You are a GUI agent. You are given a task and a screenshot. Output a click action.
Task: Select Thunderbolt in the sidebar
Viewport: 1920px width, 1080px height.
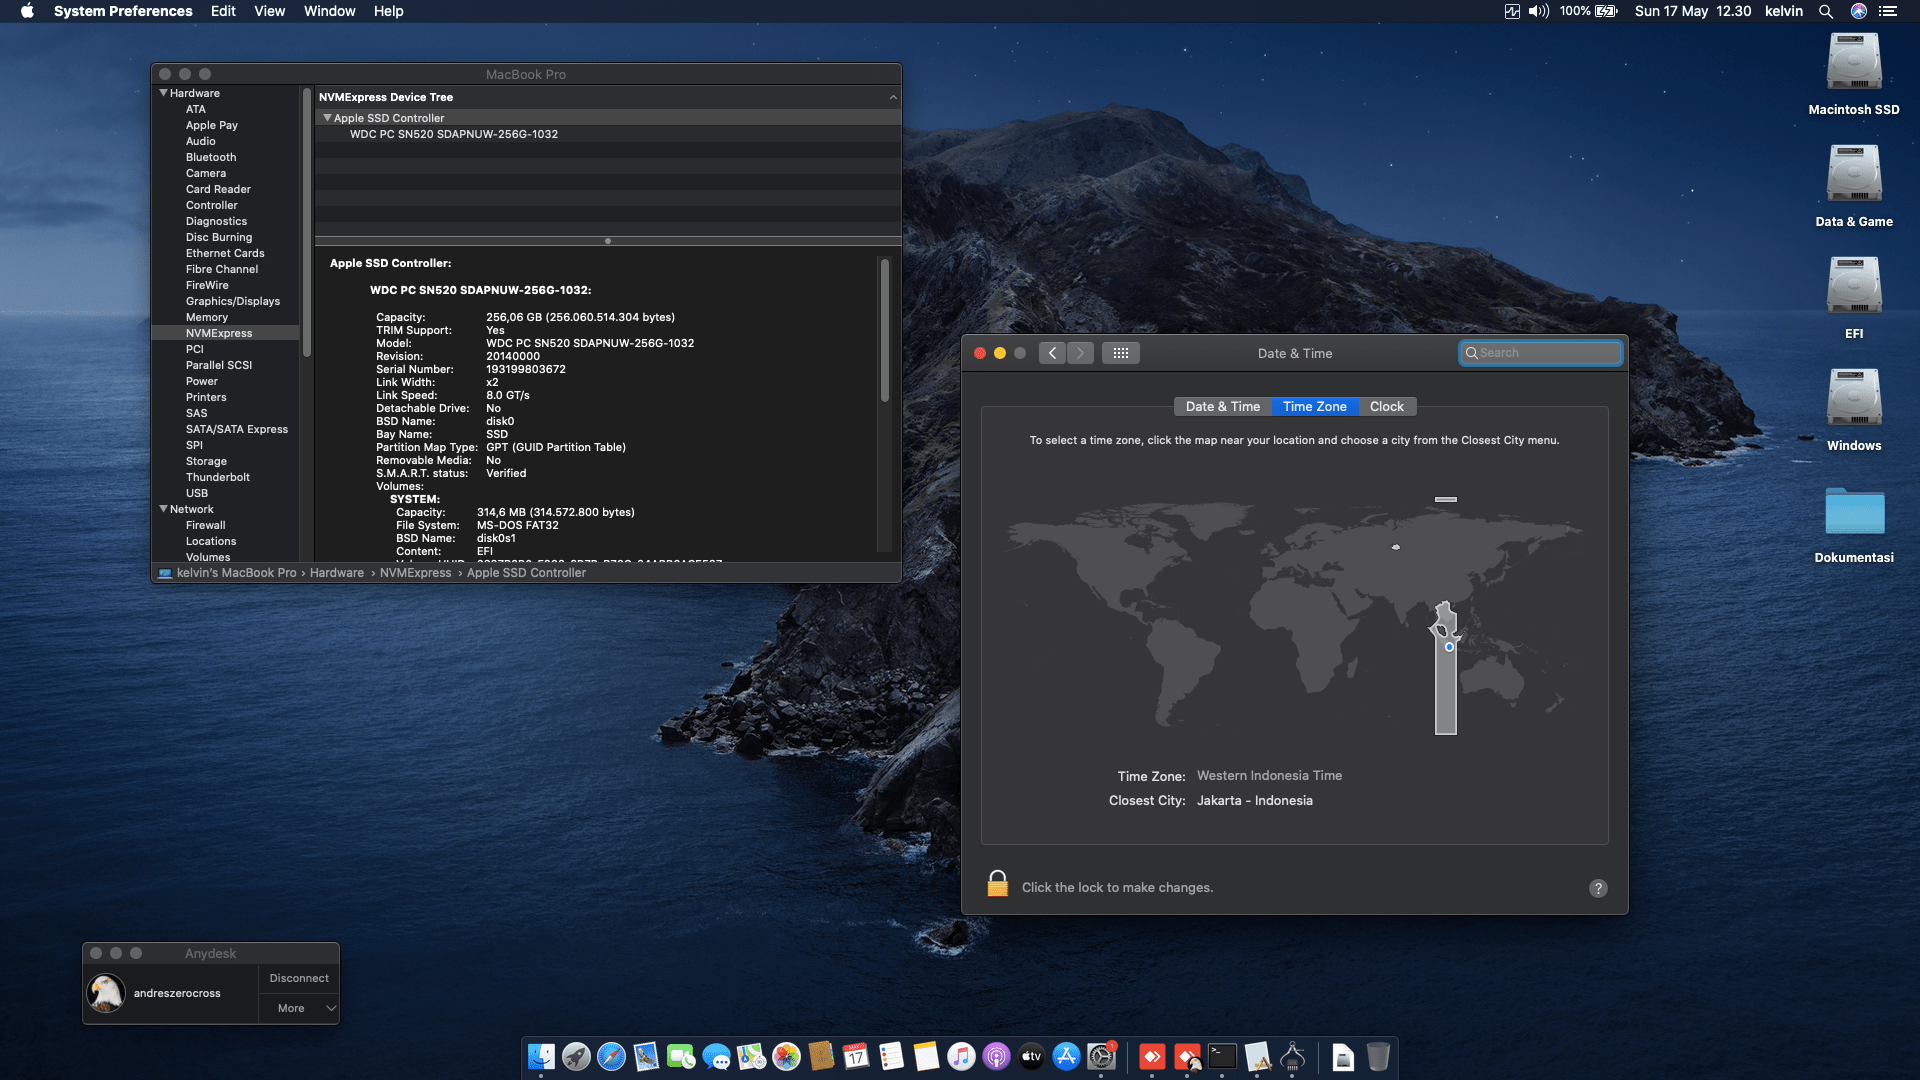click(218, 477)
